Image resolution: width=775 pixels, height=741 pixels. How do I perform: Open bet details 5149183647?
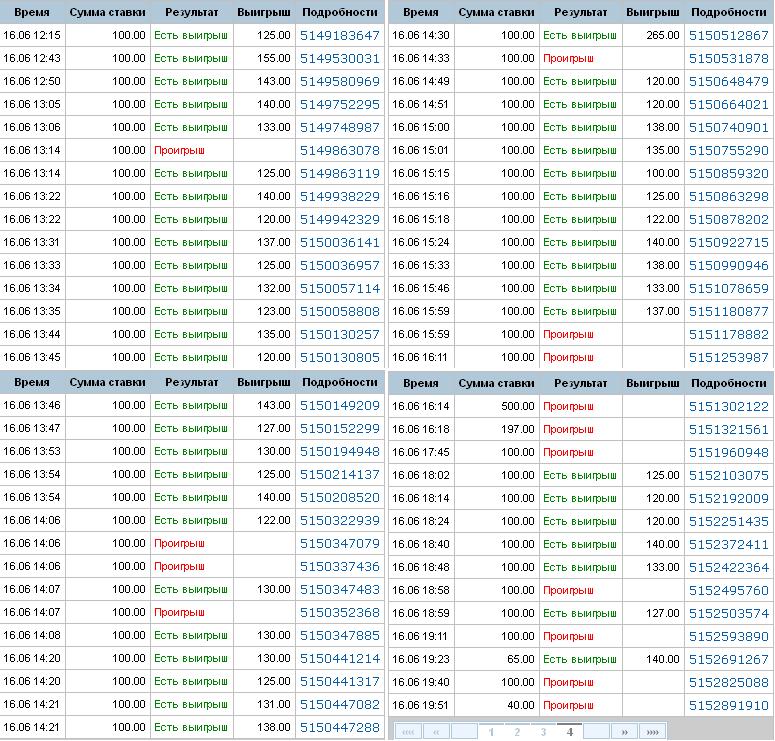[x=340, y=36]
